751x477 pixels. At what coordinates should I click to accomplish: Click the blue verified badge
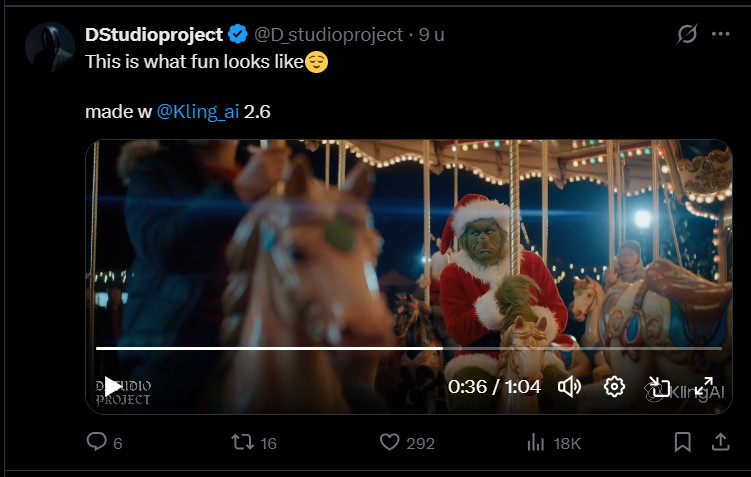[x=238, y=34]
